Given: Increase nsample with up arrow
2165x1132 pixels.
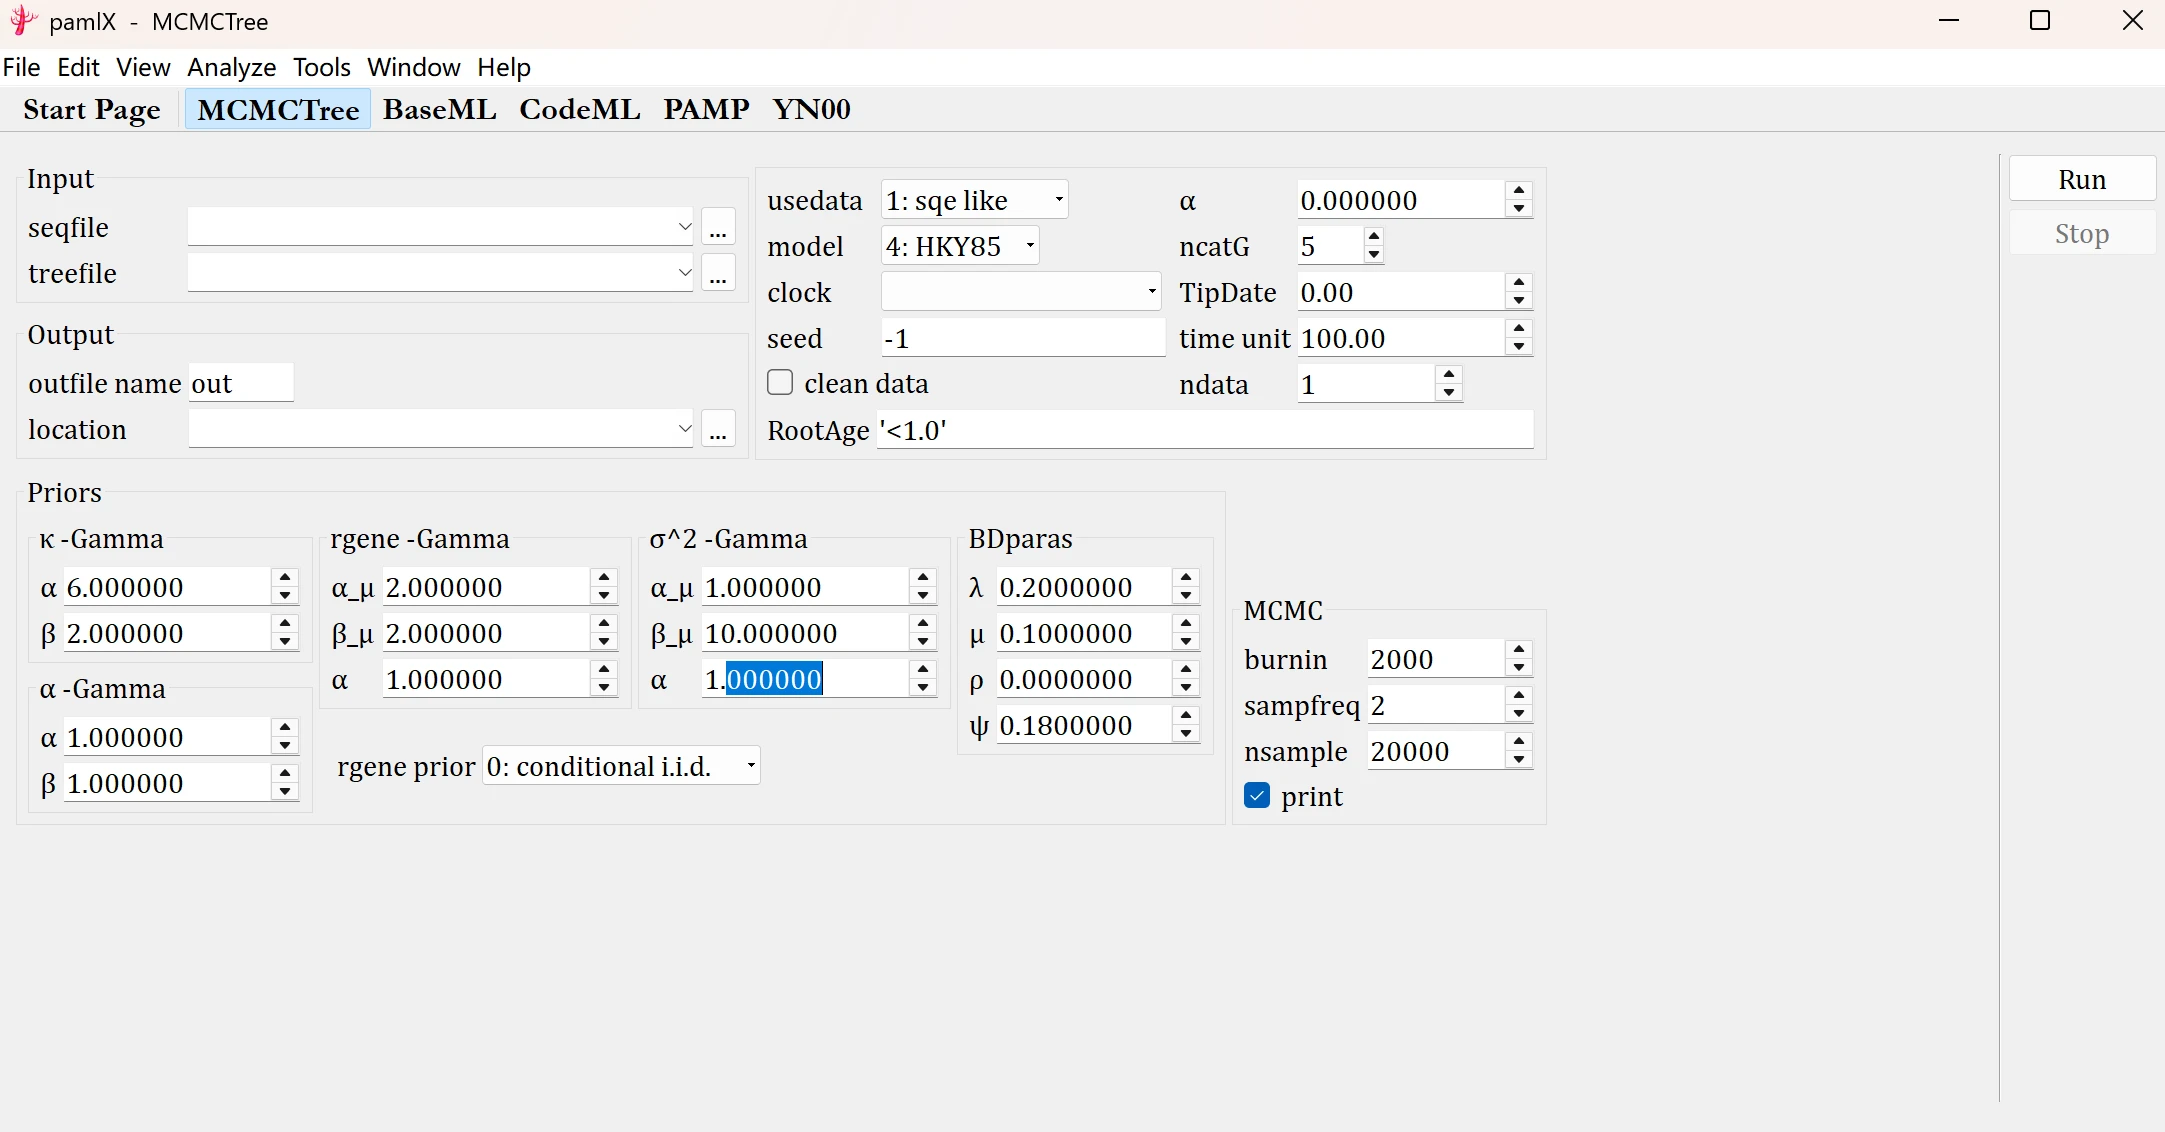Looking at the screenshot, I should (1519, 742).
